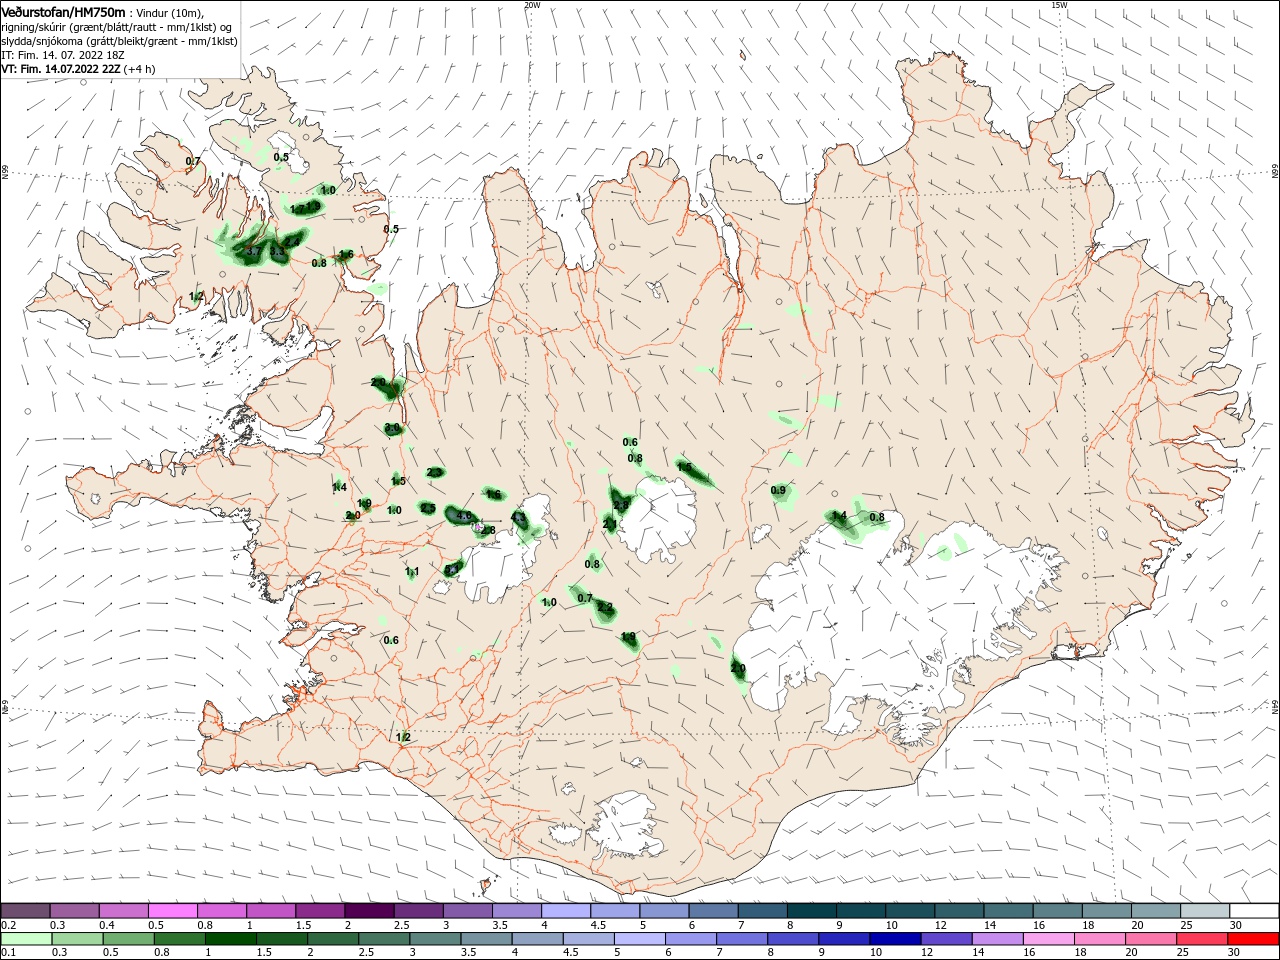Click the 20W longitude label at top

(532, 4)
